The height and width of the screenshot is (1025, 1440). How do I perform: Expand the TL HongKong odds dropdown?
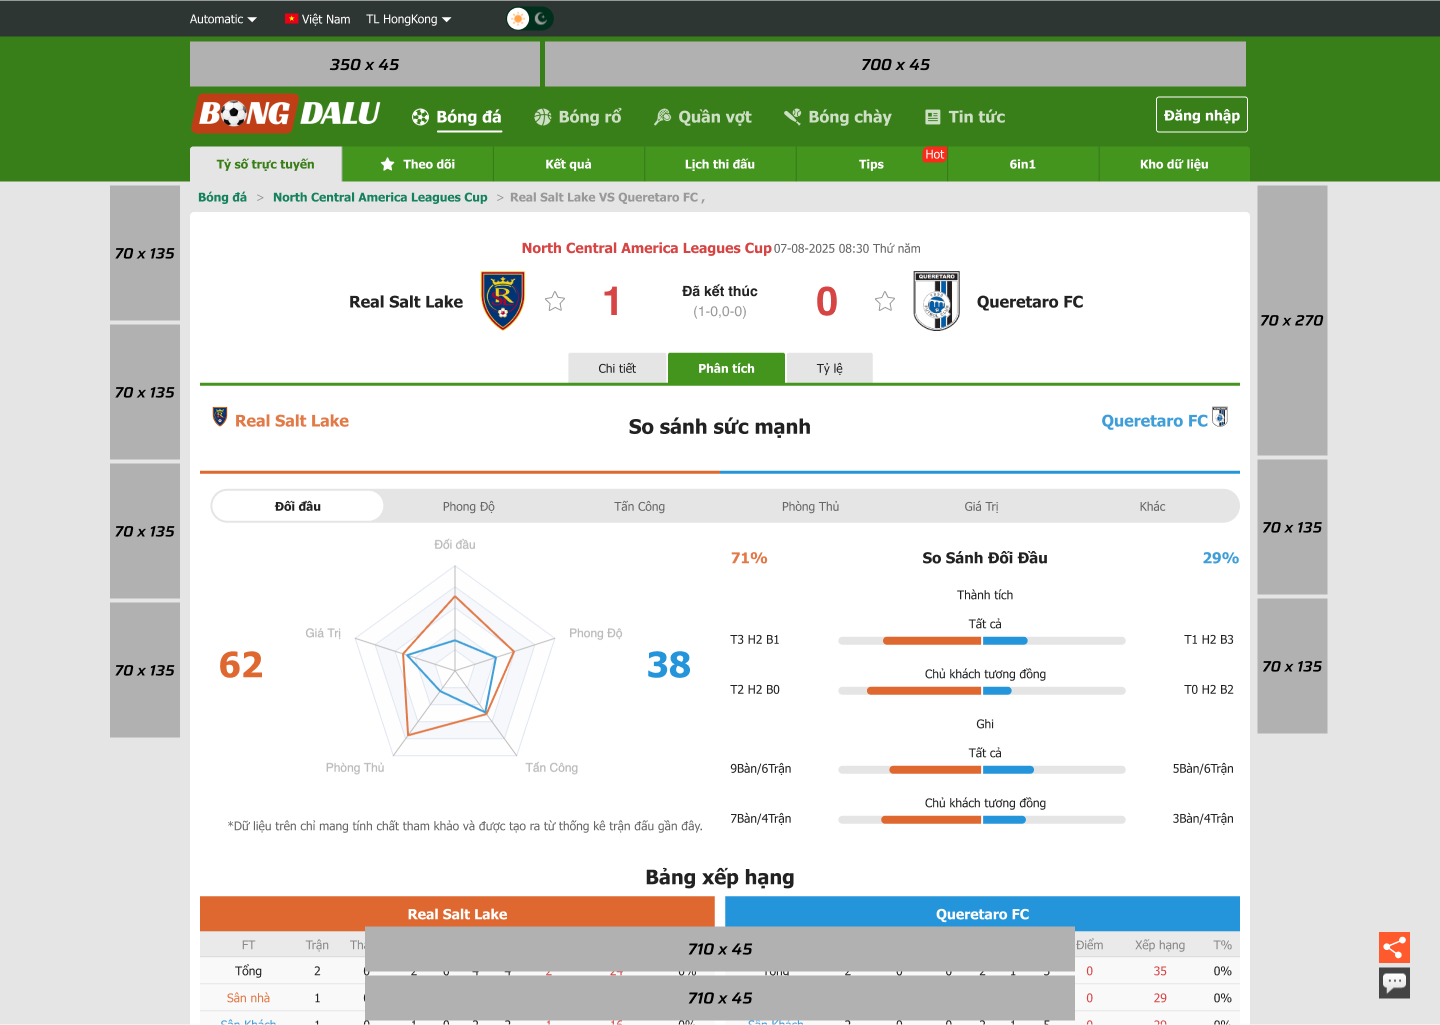pyautogui.click(x=408, y=19)
